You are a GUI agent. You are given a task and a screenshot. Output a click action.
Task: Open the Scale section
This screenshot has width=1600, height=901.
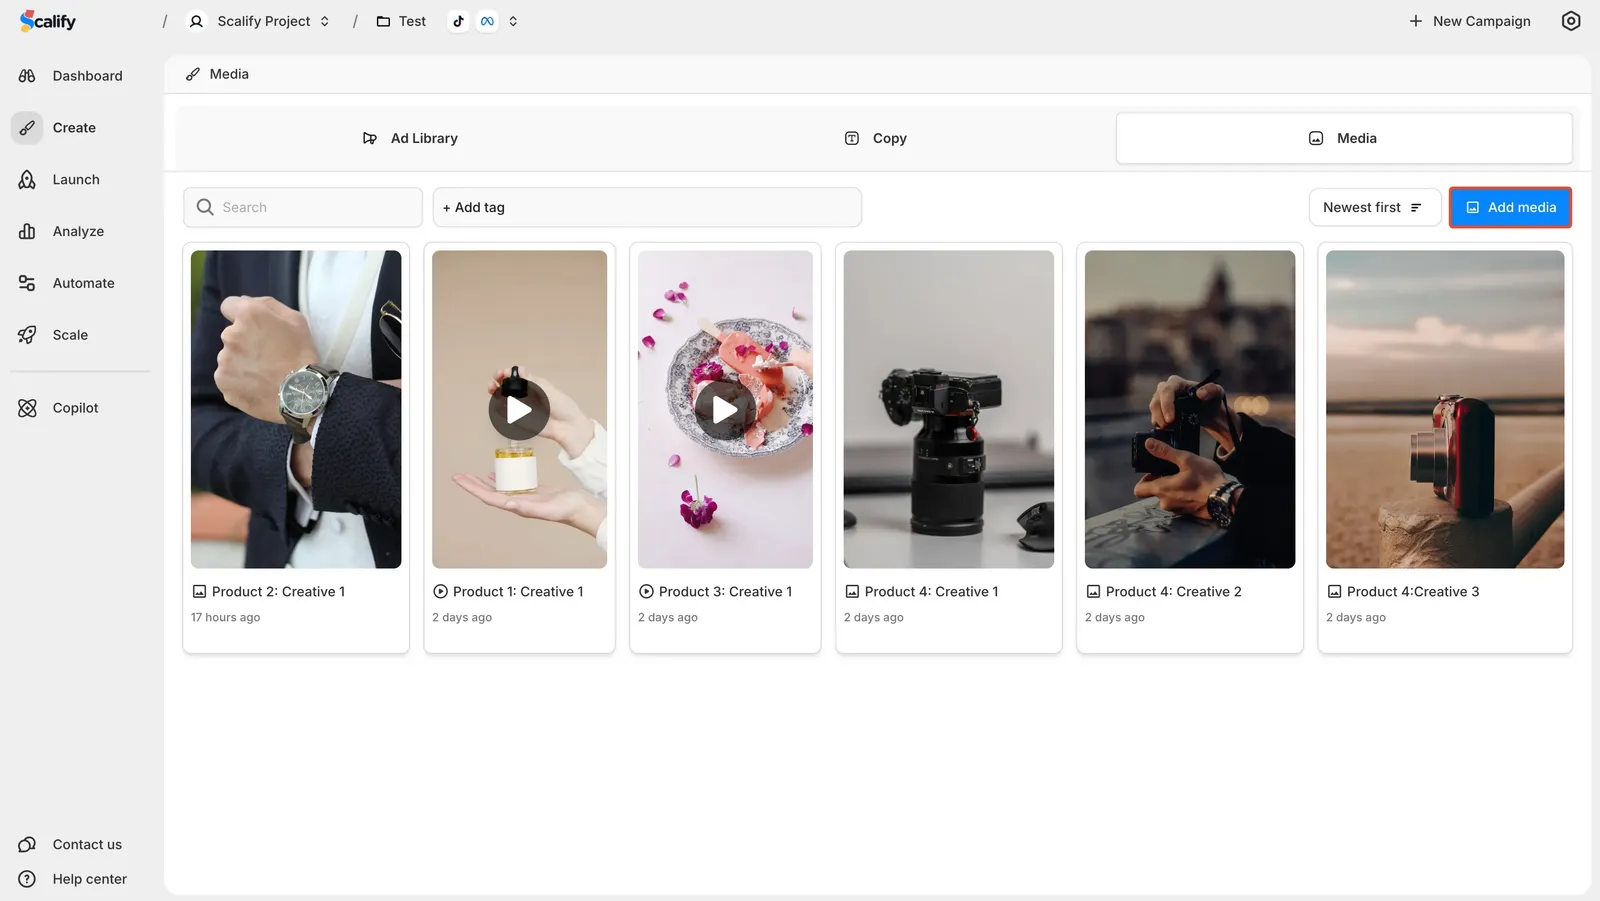coord(70,334)
